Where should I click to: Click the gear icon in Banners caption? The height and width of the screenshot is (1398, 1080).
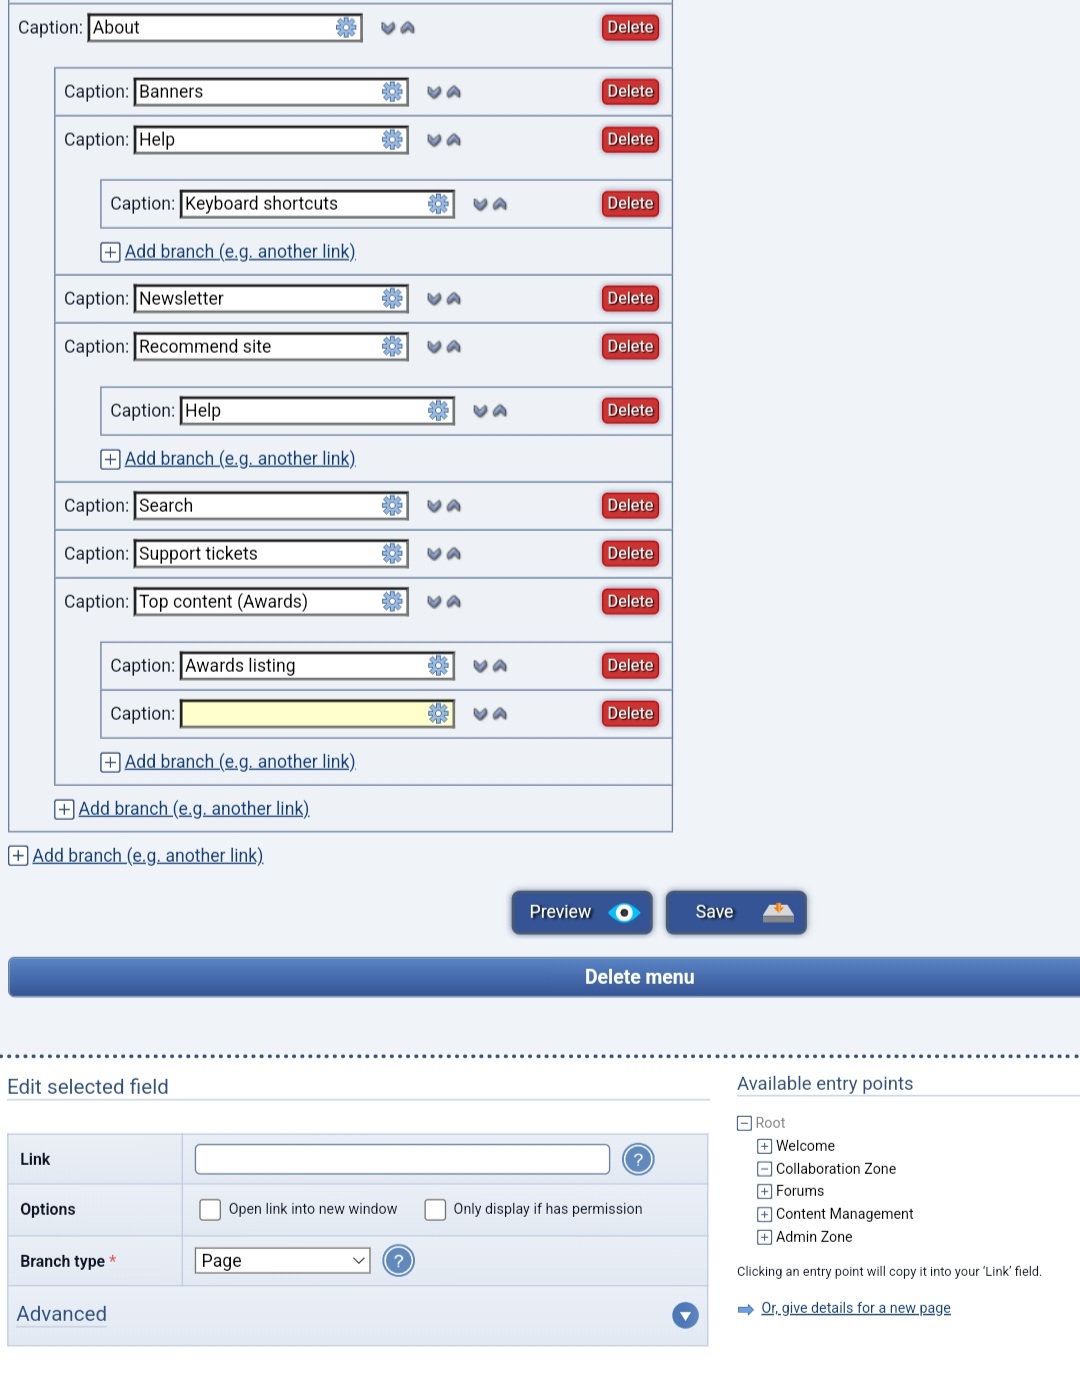click(x=392, y=92)
